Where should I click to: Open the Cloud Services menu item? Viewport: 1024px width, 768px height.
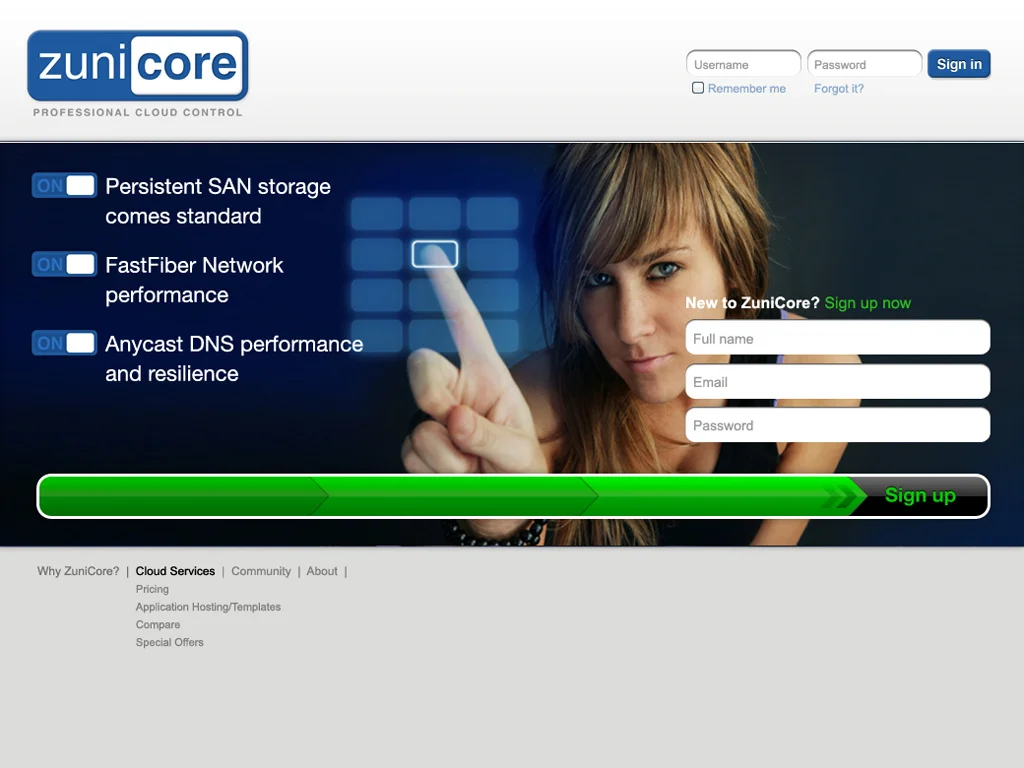coord(175,571)
